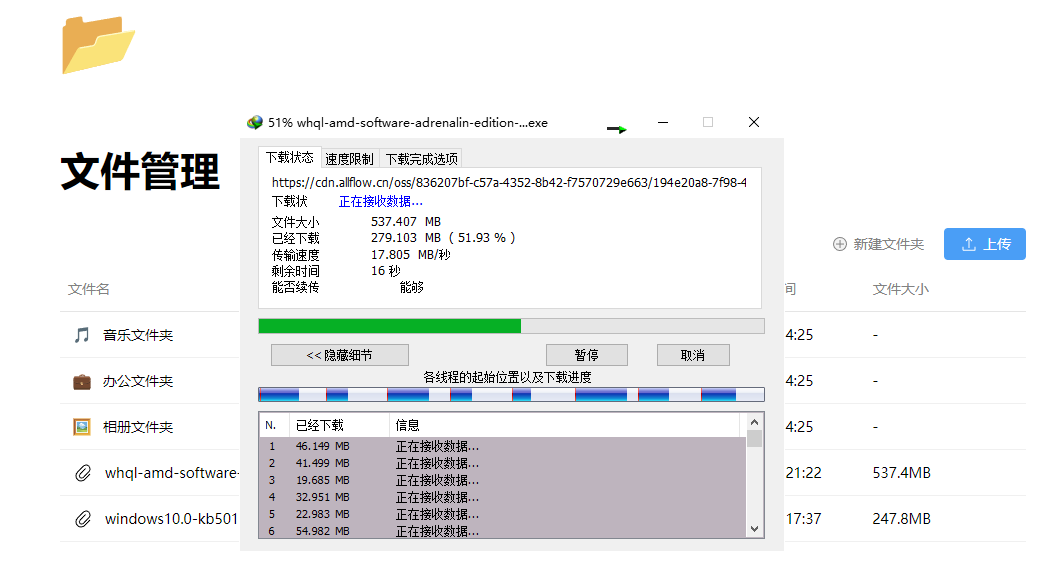This screenshot has height=575, width=1043.
Task: Click the thread list scrollbar thumb
Action: coord(754,439)
